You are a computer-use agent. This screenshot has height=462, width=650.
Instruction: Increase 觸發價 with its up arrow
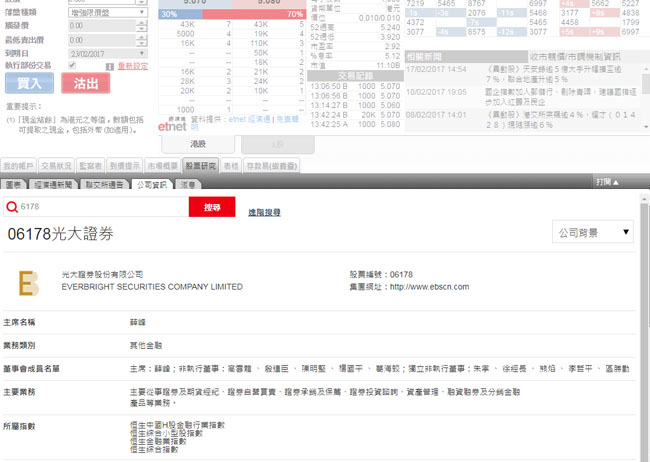(141, 23)
